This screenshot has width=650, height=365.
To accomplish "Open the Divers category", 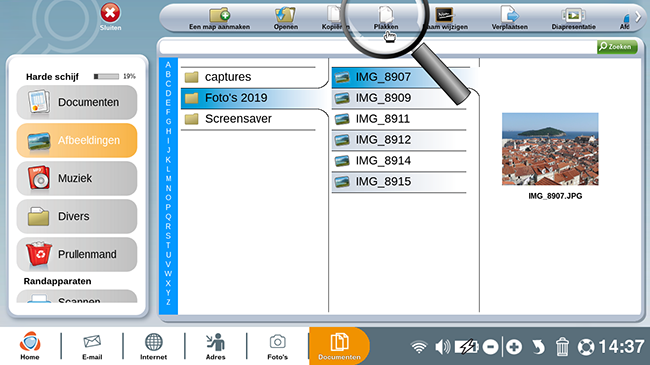I will coord(77,217).
